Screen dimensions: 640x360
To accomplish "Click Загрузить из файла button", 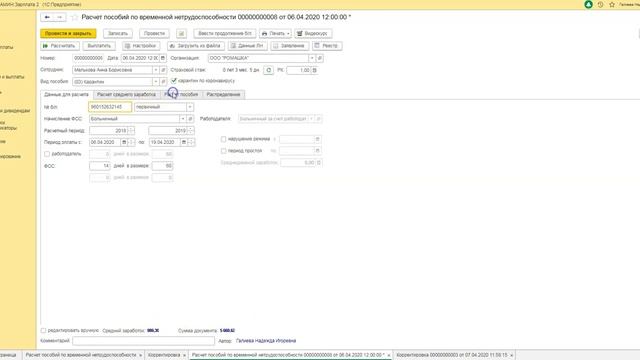I will 196,46.
